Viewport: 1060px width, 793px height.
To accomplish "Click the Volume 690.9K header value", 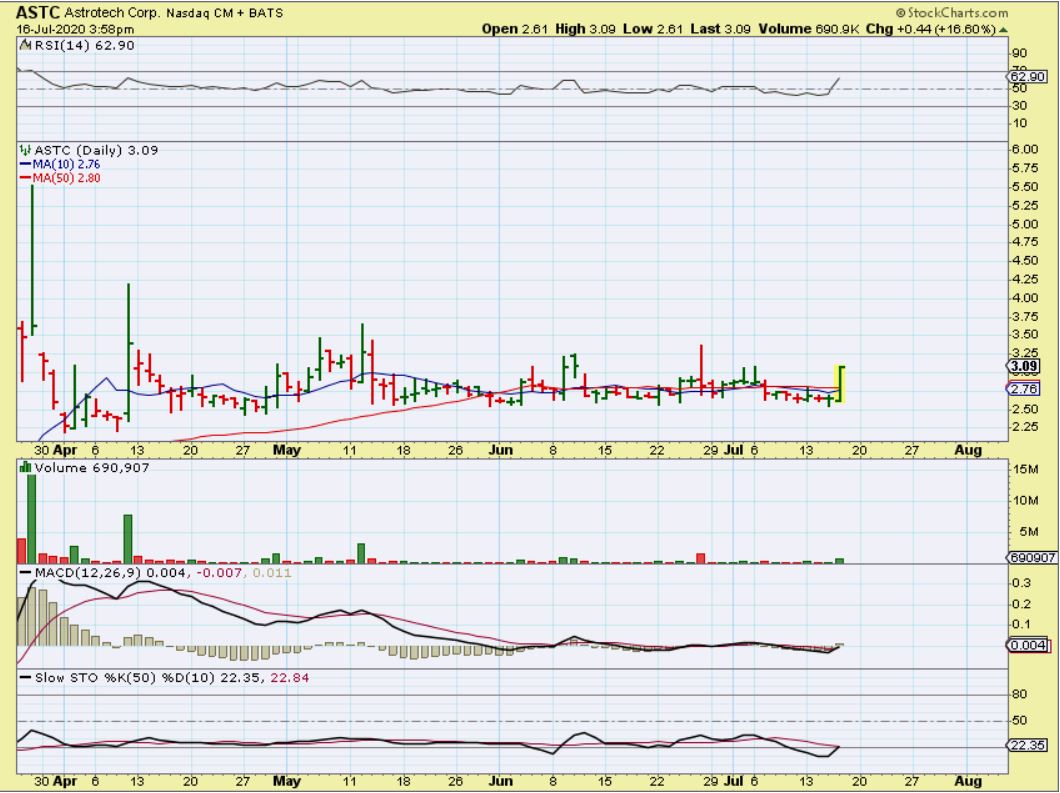I will pyautogui.click(x=809, y=29).
